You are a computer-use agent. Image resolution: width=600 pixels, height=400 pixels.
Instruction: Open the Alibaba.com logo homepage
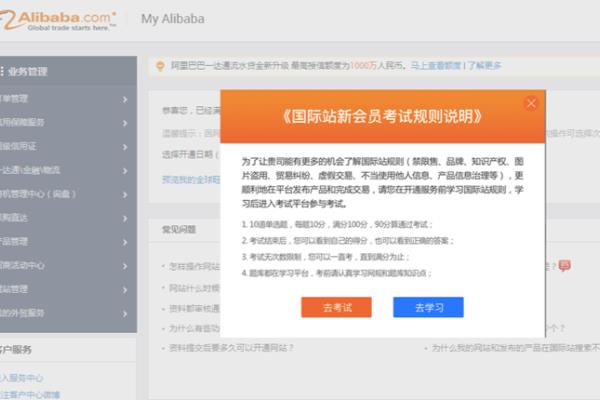tap(57, 20)
